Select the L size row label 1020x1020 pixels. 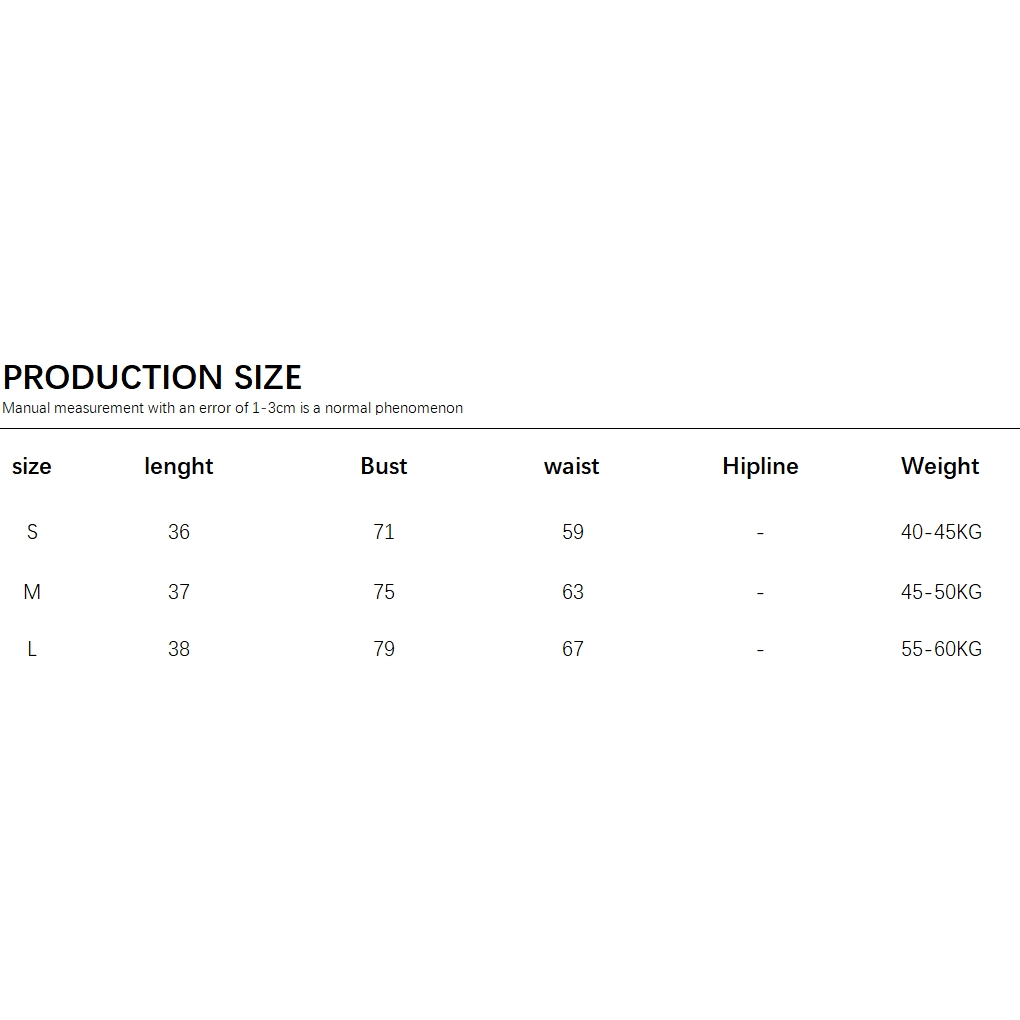(x=32, y=649)
